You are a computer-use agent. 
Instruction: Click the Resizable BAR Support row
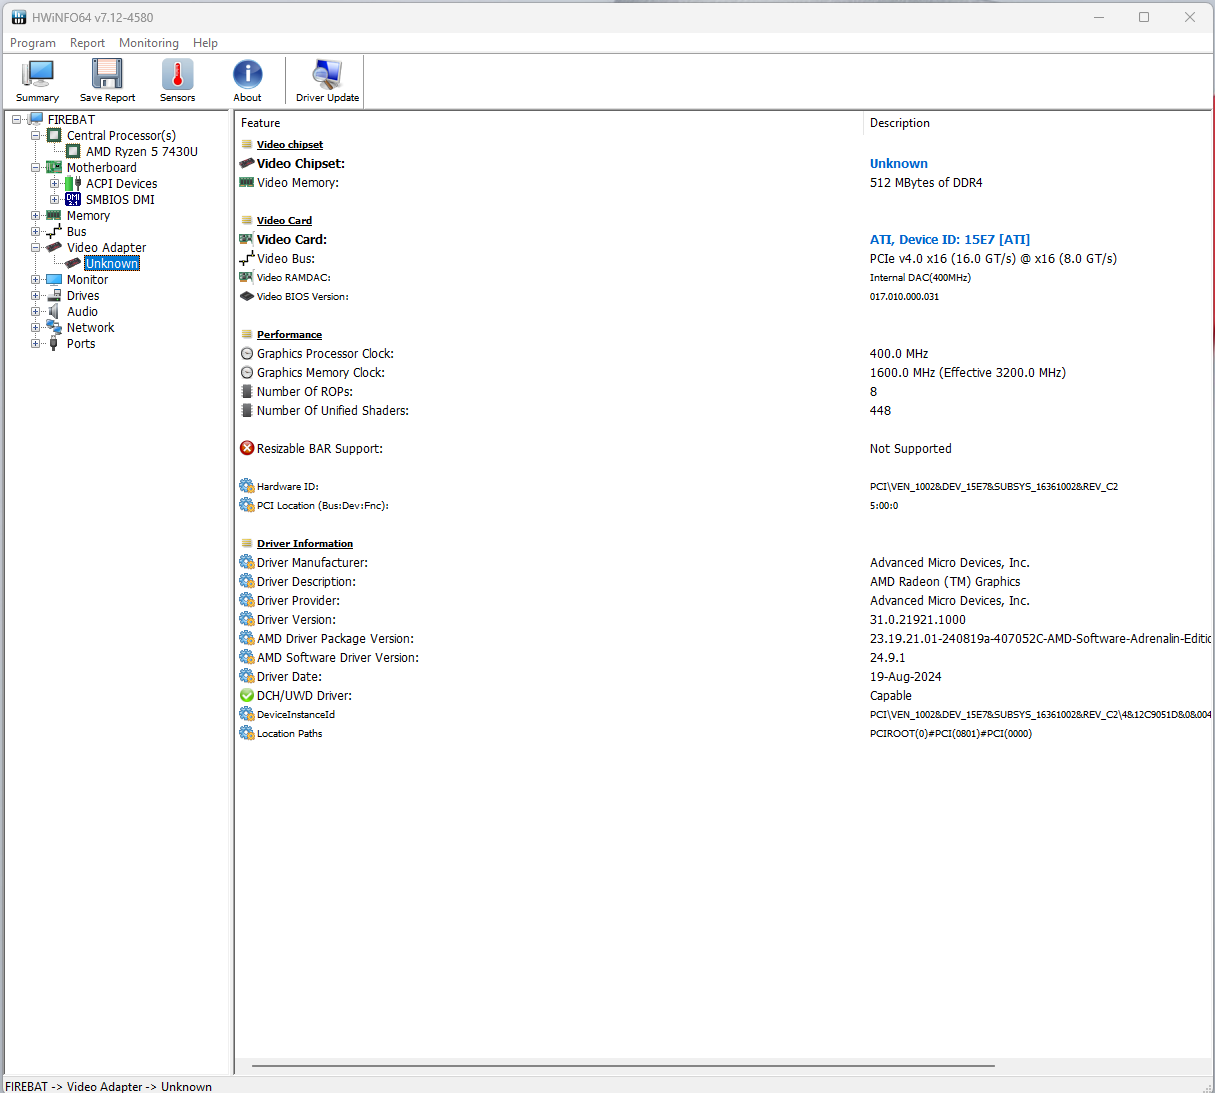tap(319, 449)
